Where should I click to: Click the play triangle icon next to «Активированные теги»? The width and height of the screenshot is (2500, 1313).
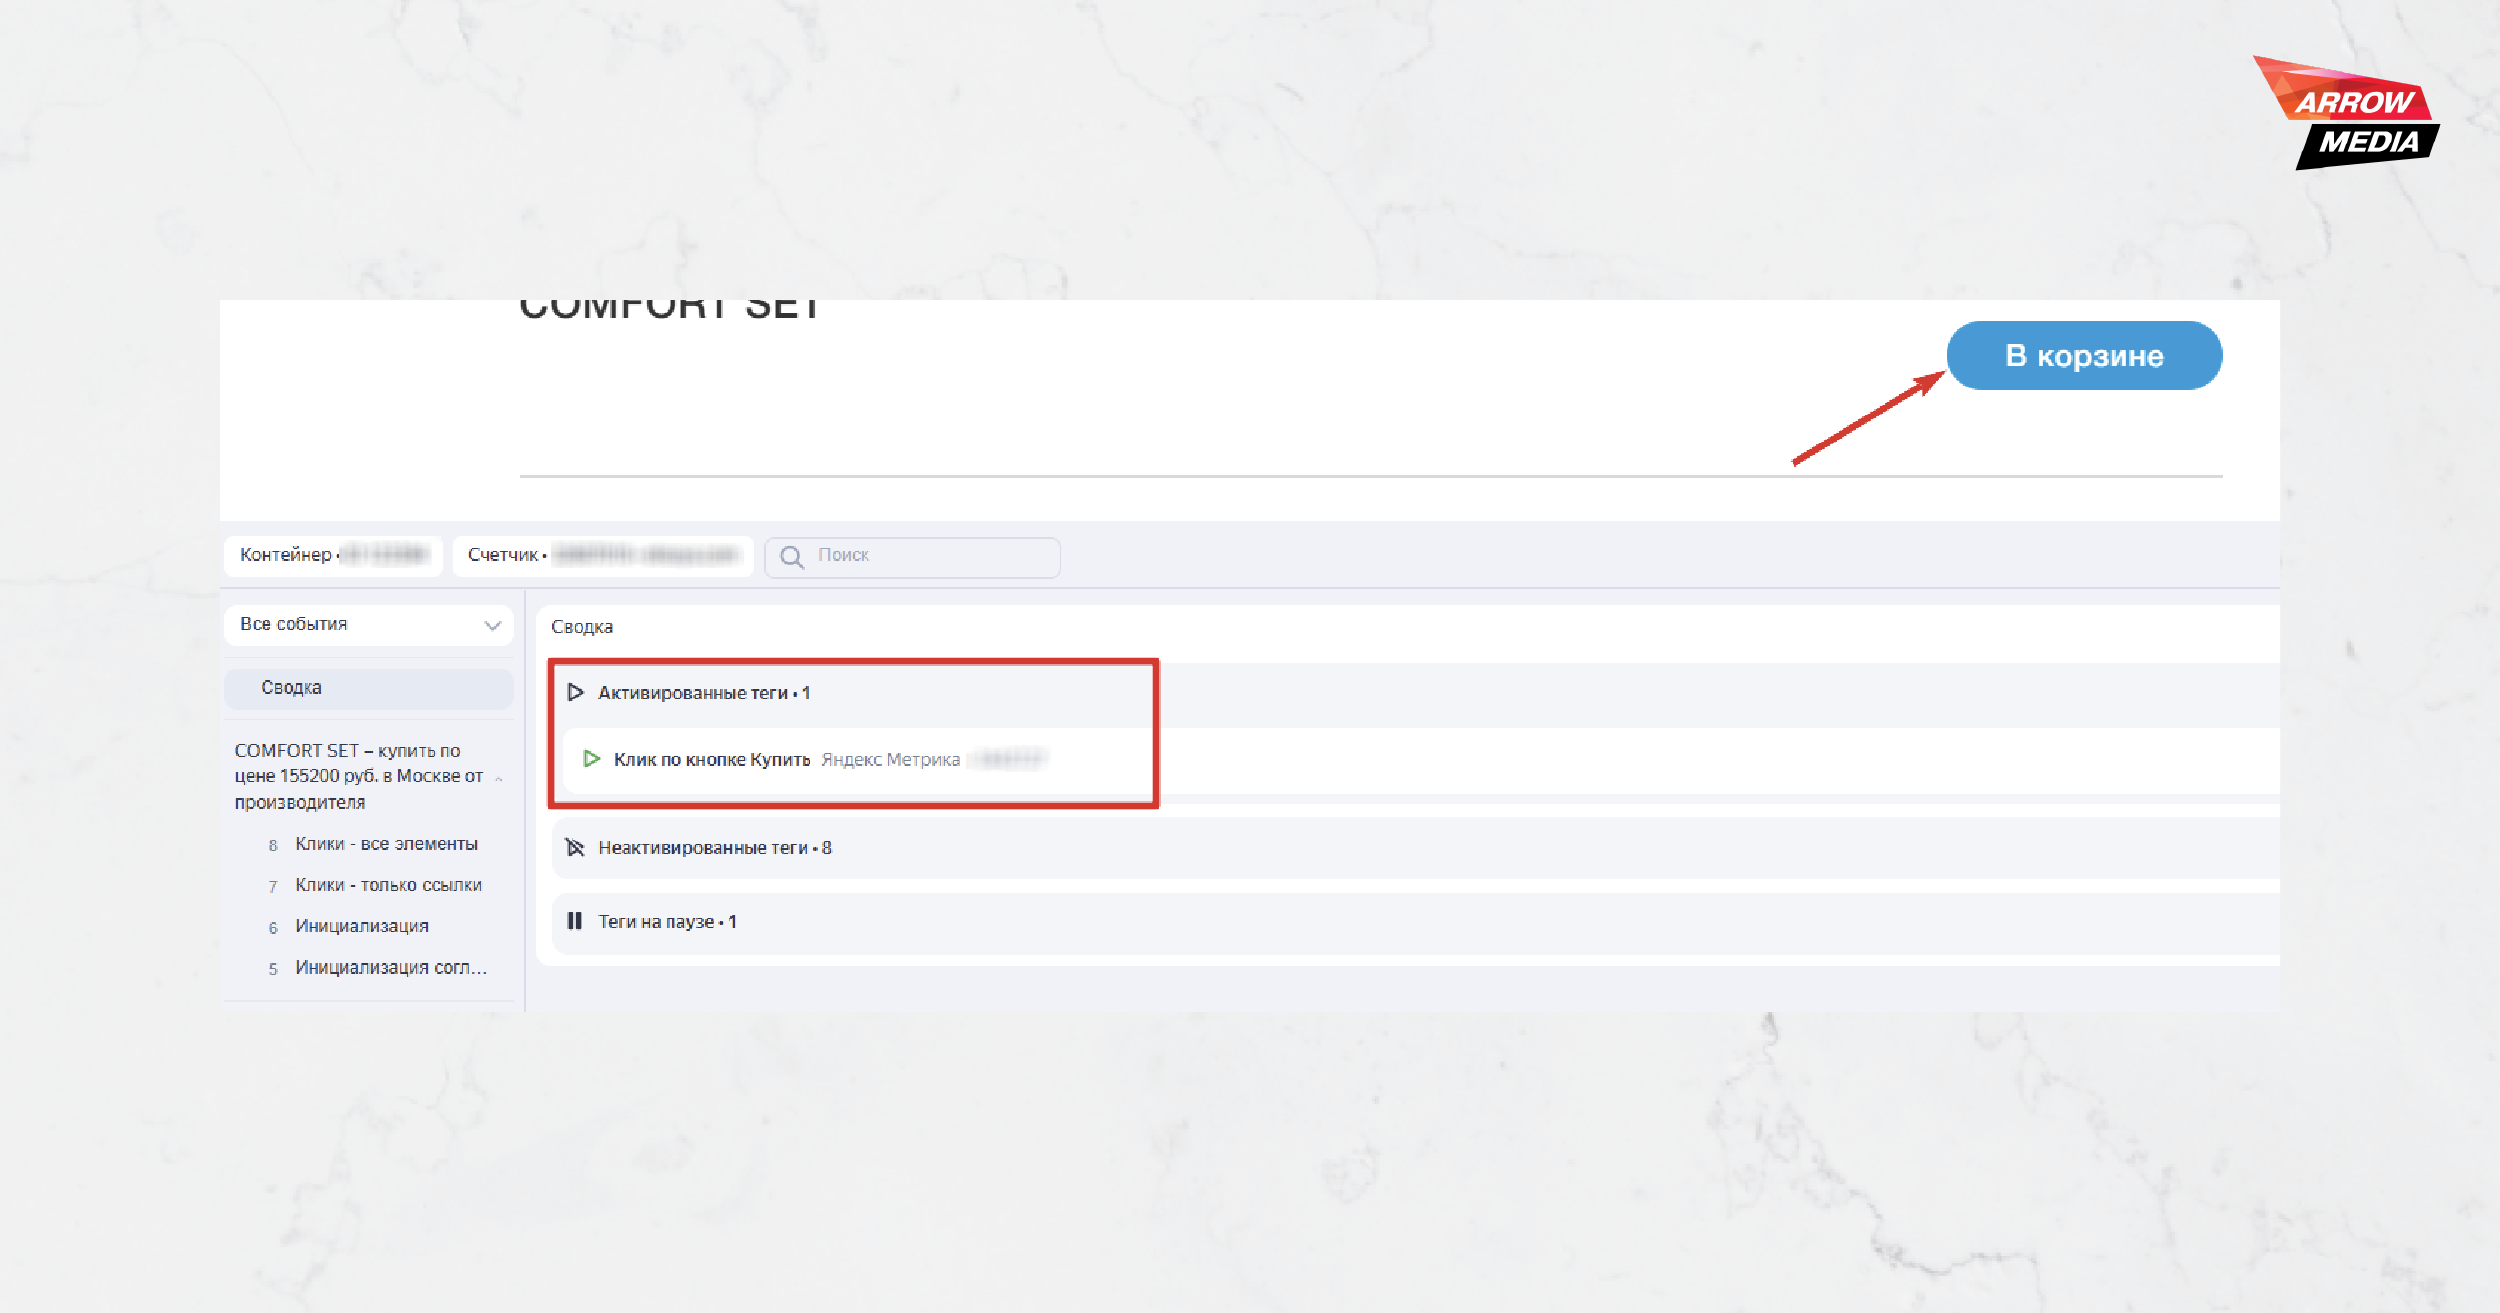pos(575,692)
